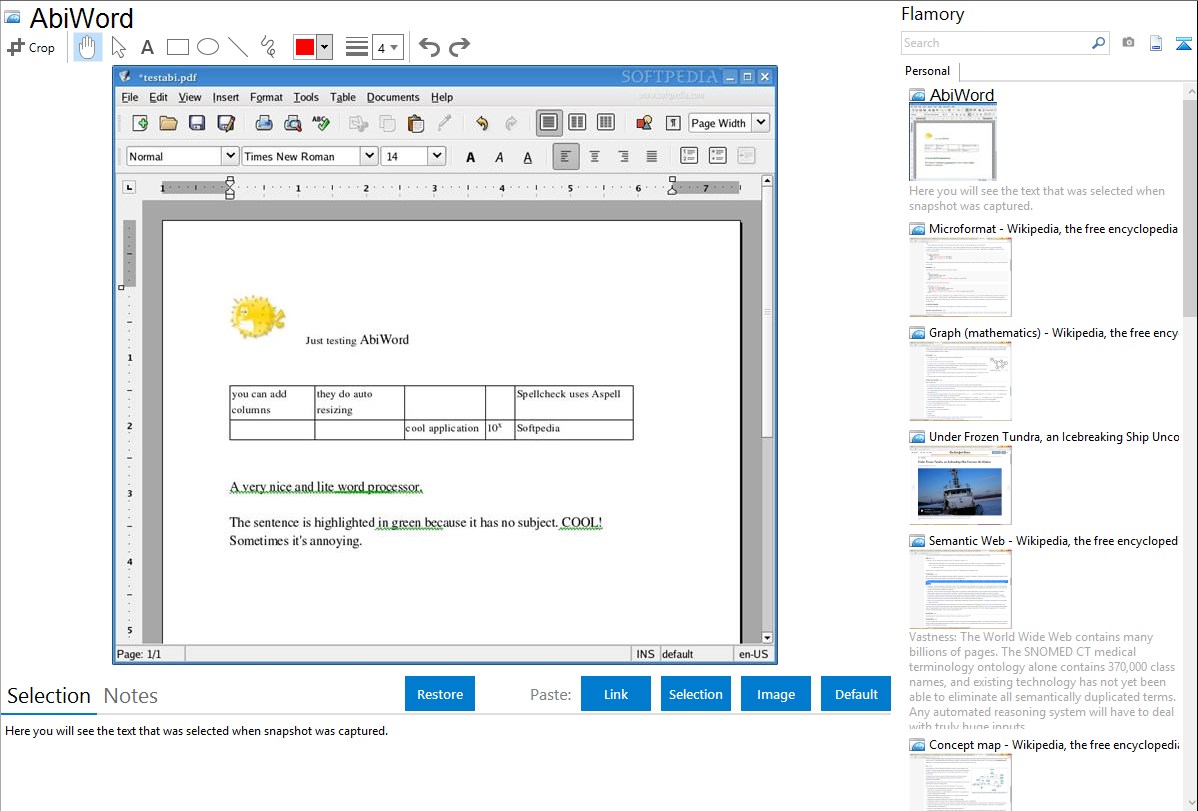Open the AbiWord snapshot title link
The image size is (1198, 811).
[x=961, y=95]
